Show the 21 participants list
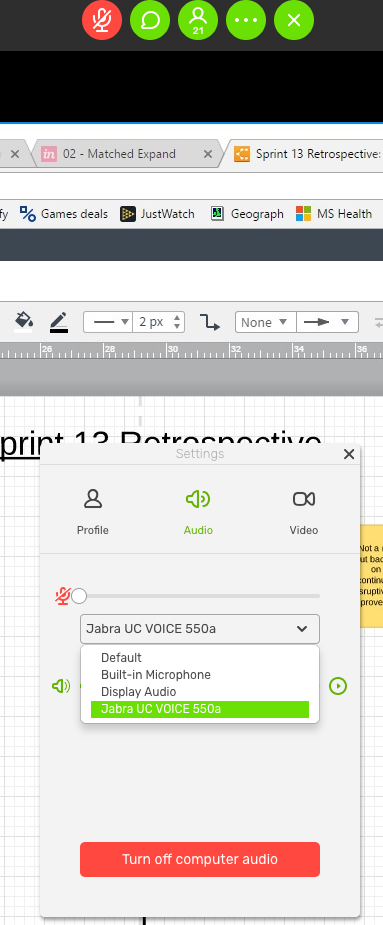 pos(198,20)
